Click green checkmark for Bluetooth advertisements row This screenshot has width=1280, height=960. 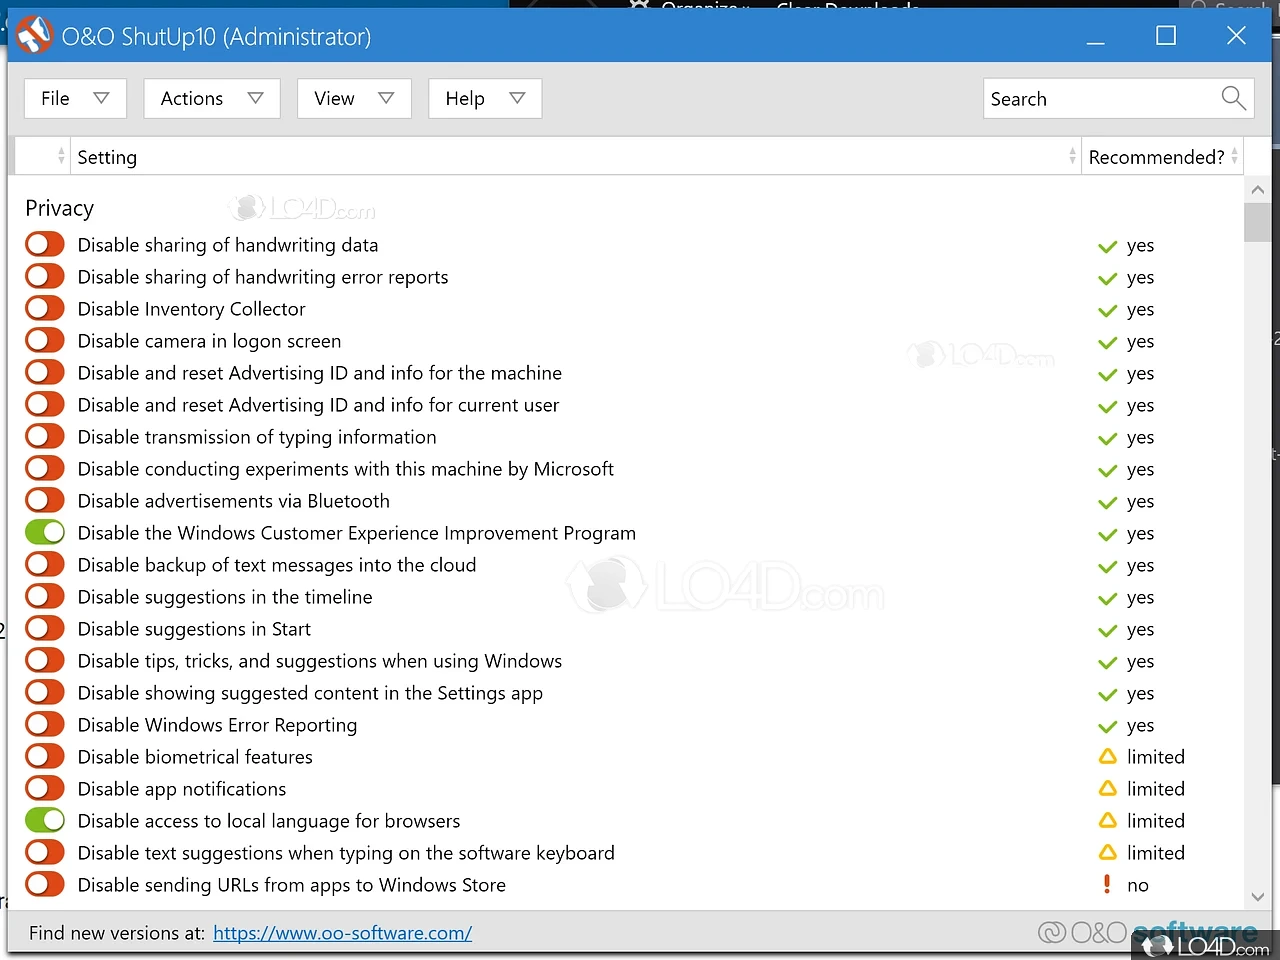[x=1107, y=502]
